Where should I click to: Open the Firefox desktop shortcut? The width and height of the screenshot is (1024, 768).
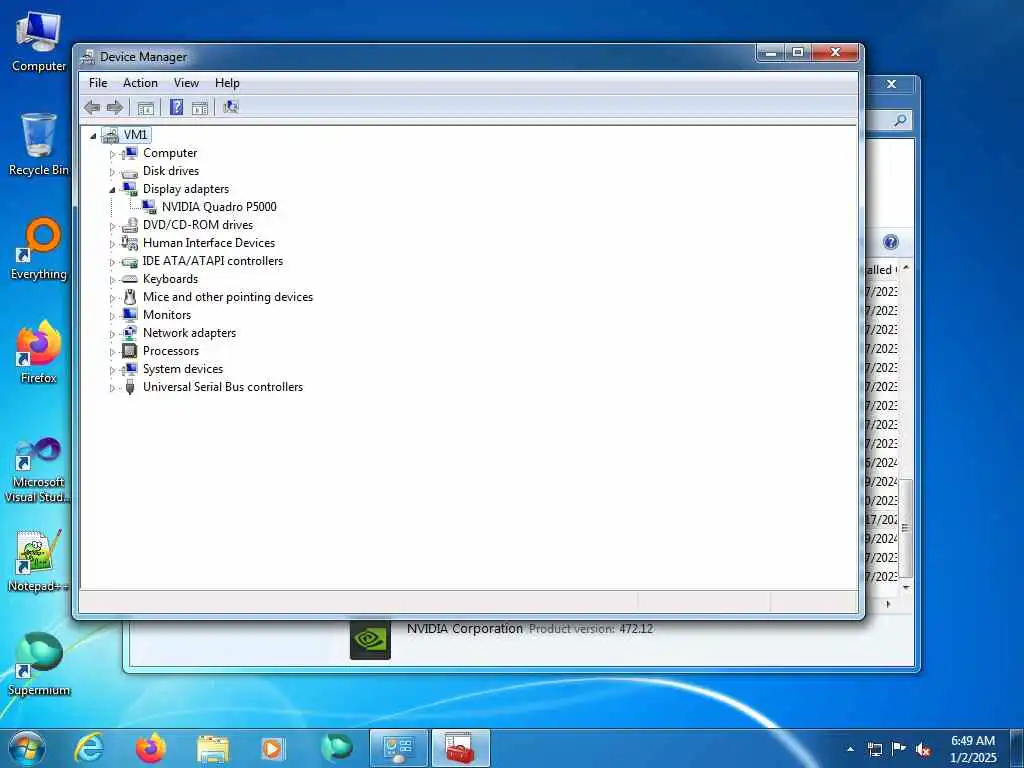point(39,351)
